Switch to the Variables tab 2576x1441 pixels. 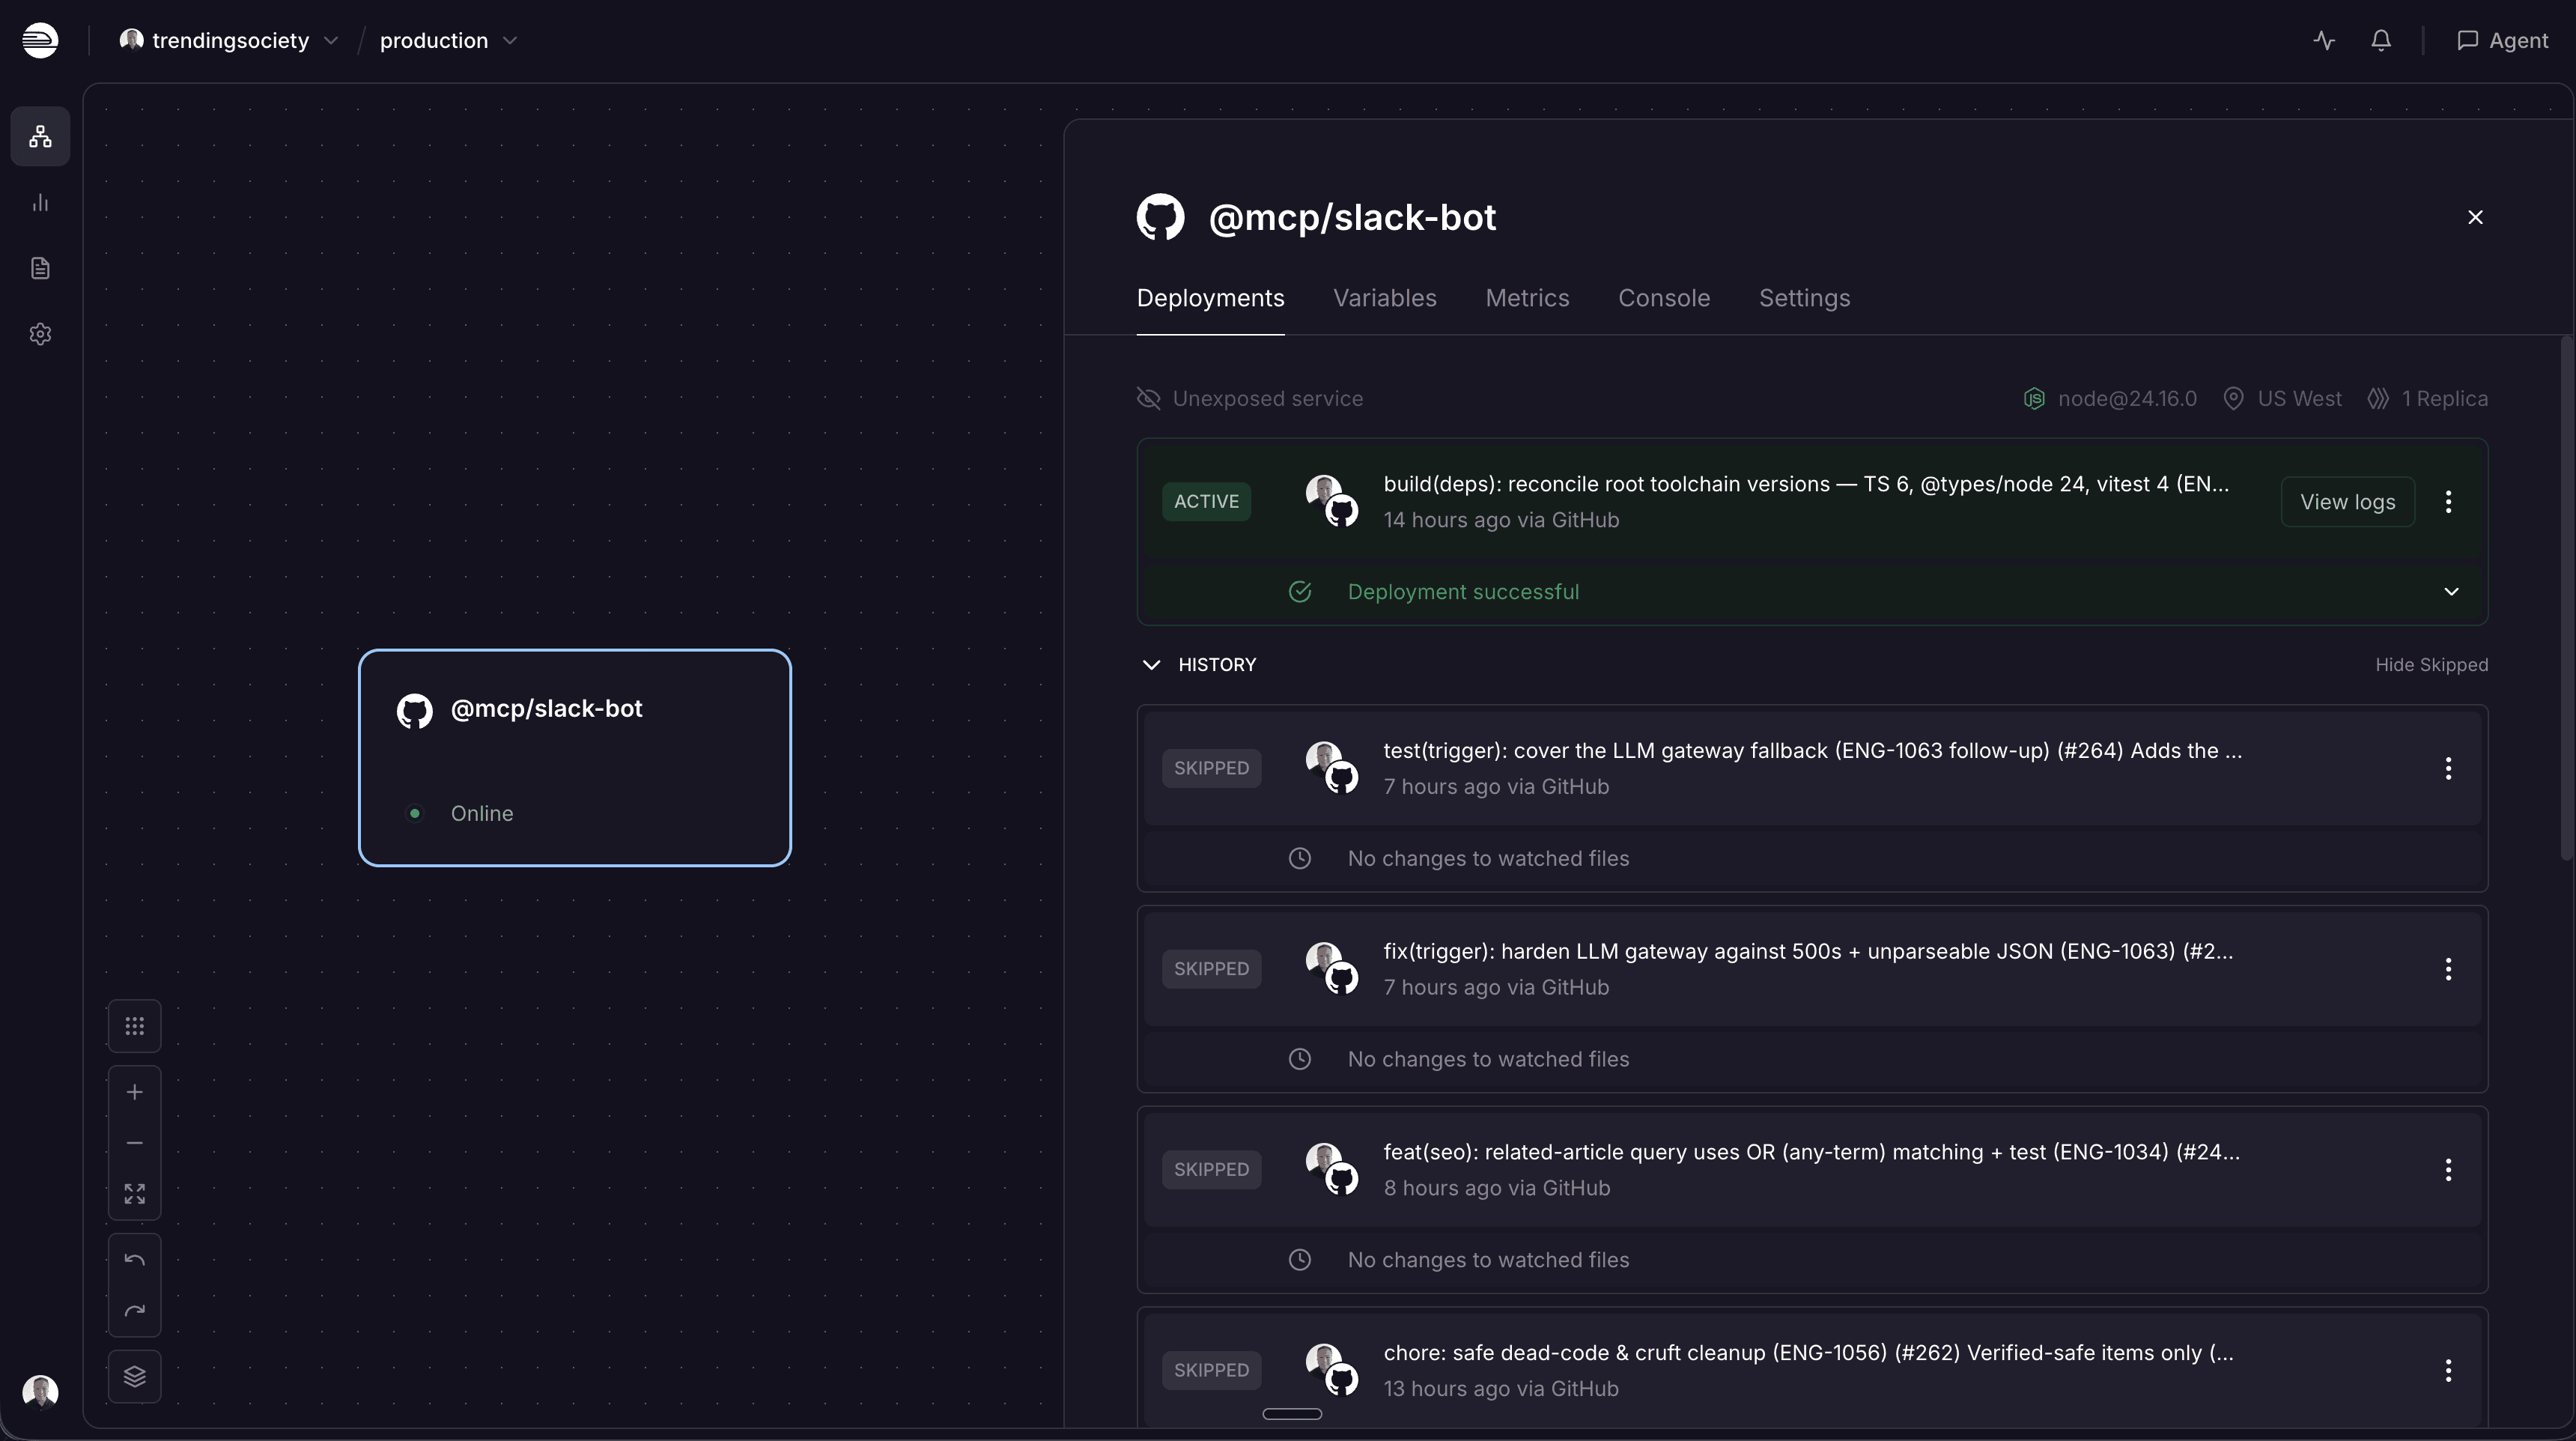[1385, 298]
